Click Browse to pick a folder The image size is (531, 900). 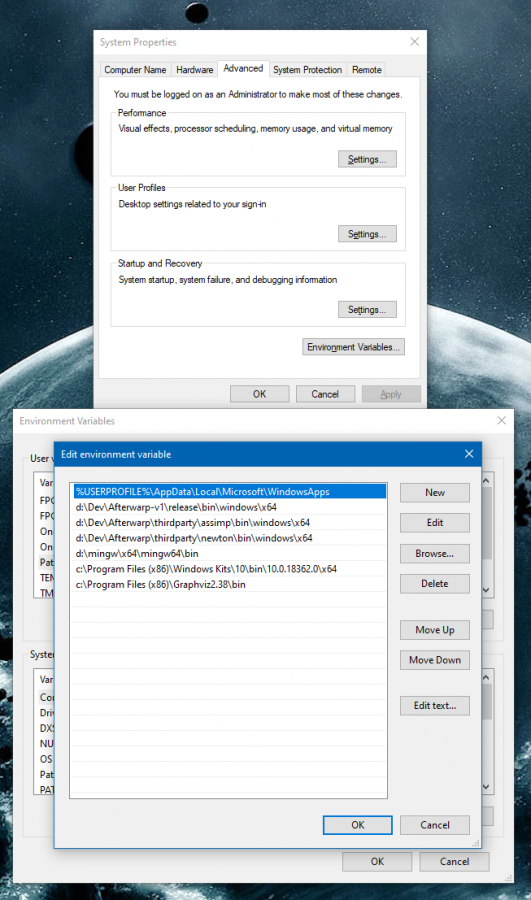tap(435, 553)
